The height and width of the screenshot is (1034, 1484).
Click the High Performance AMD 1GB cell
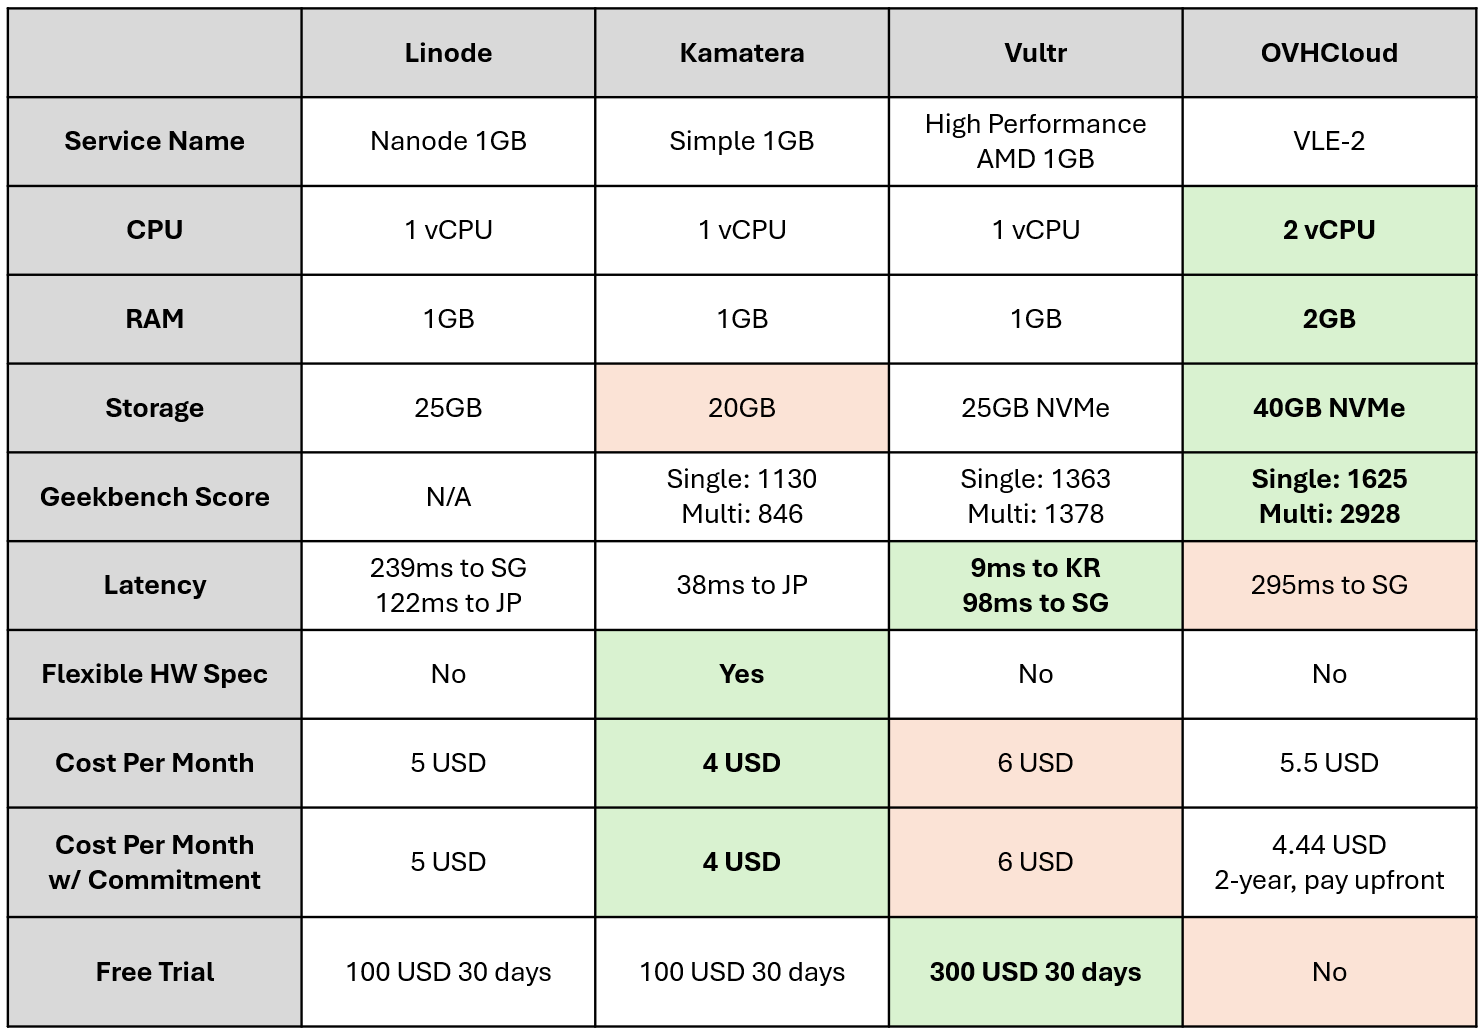pyautogui.click(x=1035, y=141)
